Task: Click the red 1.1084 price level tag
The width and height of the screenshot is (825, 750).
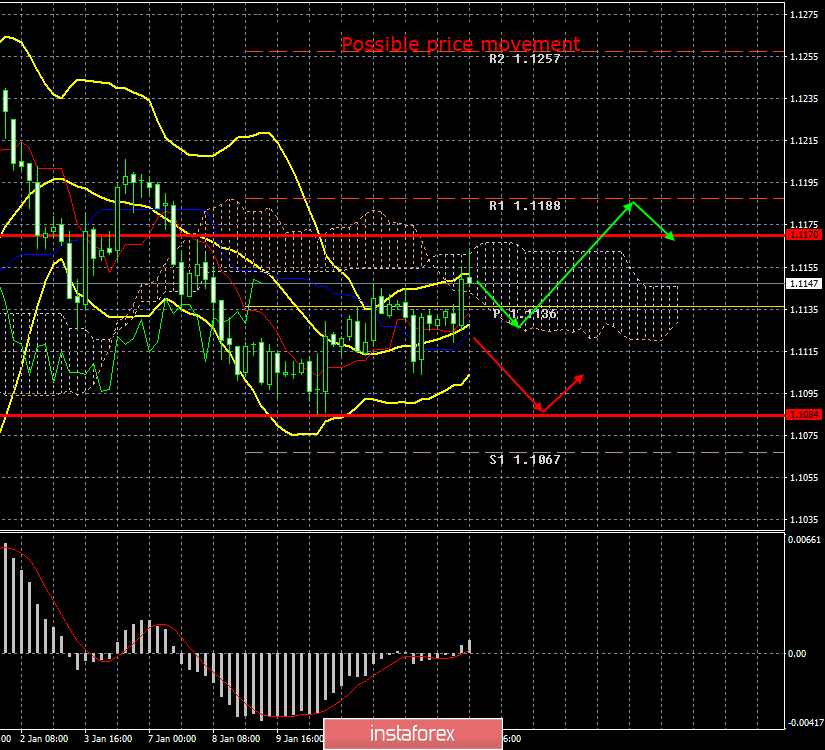Action: coord(803,415)
